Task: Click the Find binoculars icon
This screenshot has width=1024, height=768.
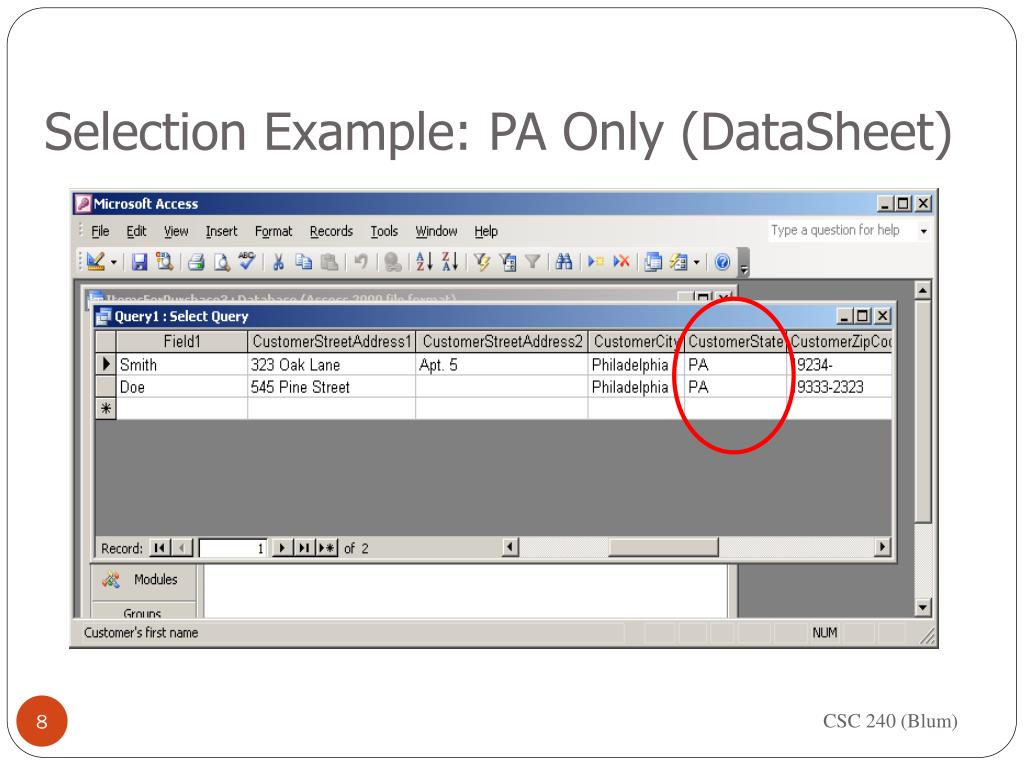Action: point(564,262)
